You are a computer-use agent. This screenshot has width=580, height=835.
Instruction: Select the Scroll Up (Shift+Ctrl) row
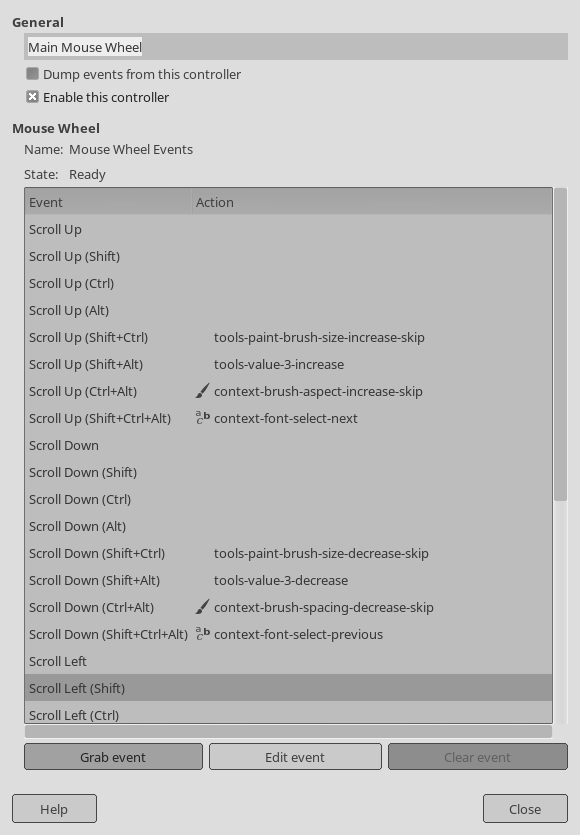point(289,337)
